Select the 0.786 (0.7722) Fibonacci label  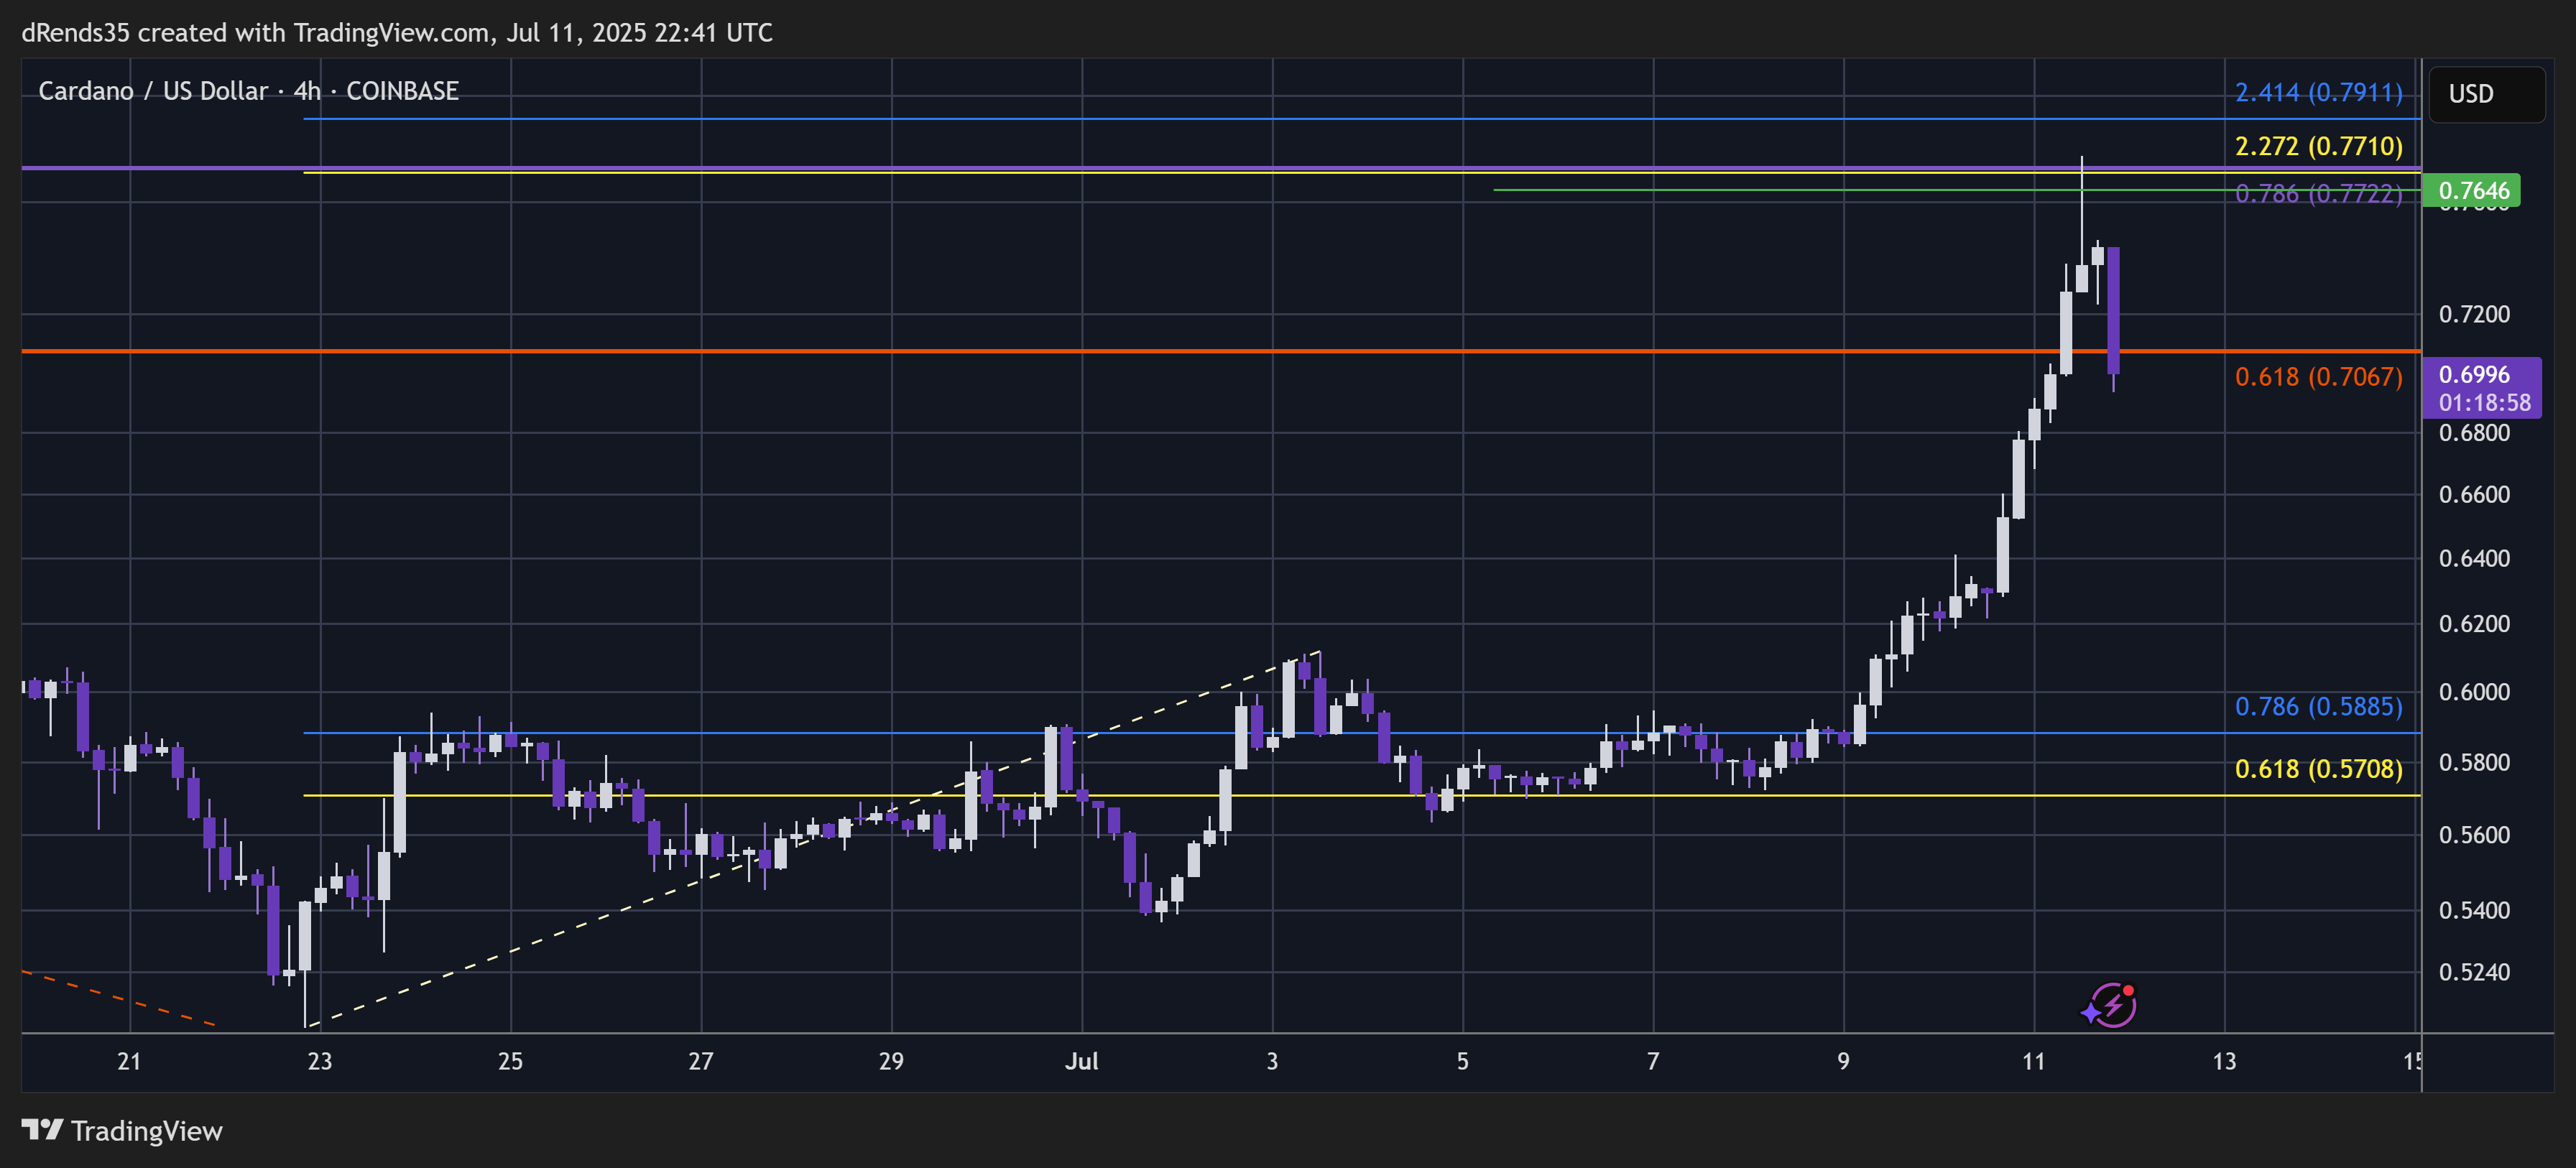click(x=2318, y=194)
